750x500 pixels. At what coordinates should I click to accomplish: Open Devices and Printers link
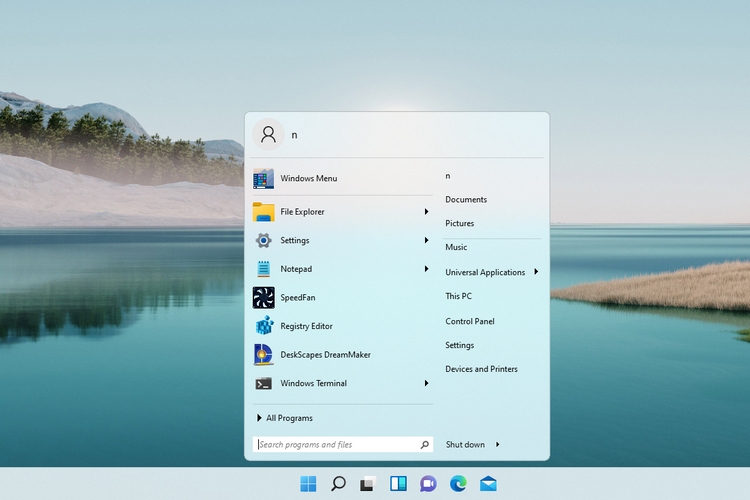(x=481, y=369)
